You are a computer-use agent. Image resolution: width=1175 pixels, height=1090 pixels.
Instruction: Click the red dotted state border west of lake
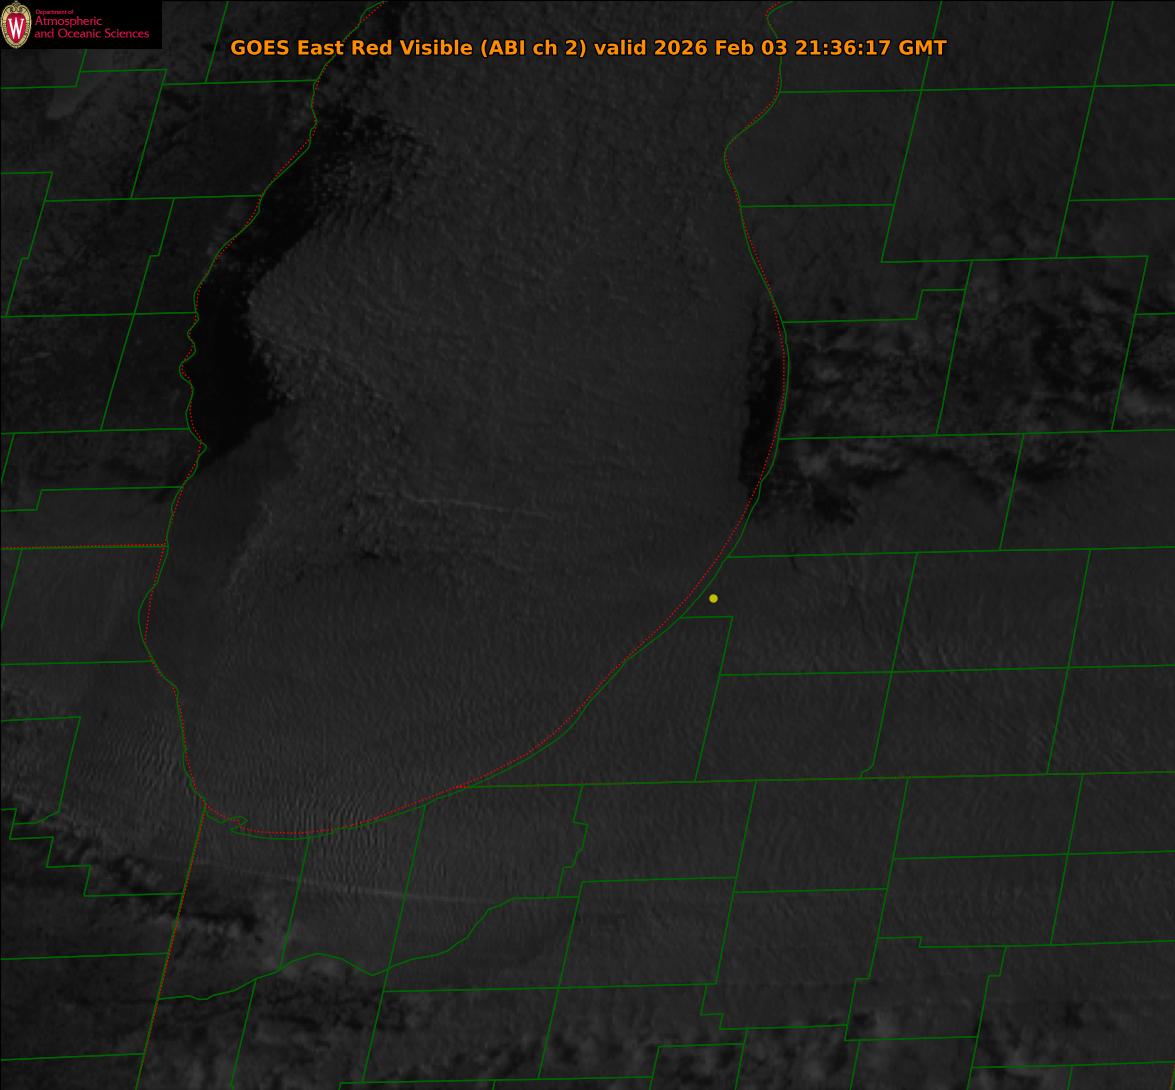pyautogui.click(x=80, y=547)
